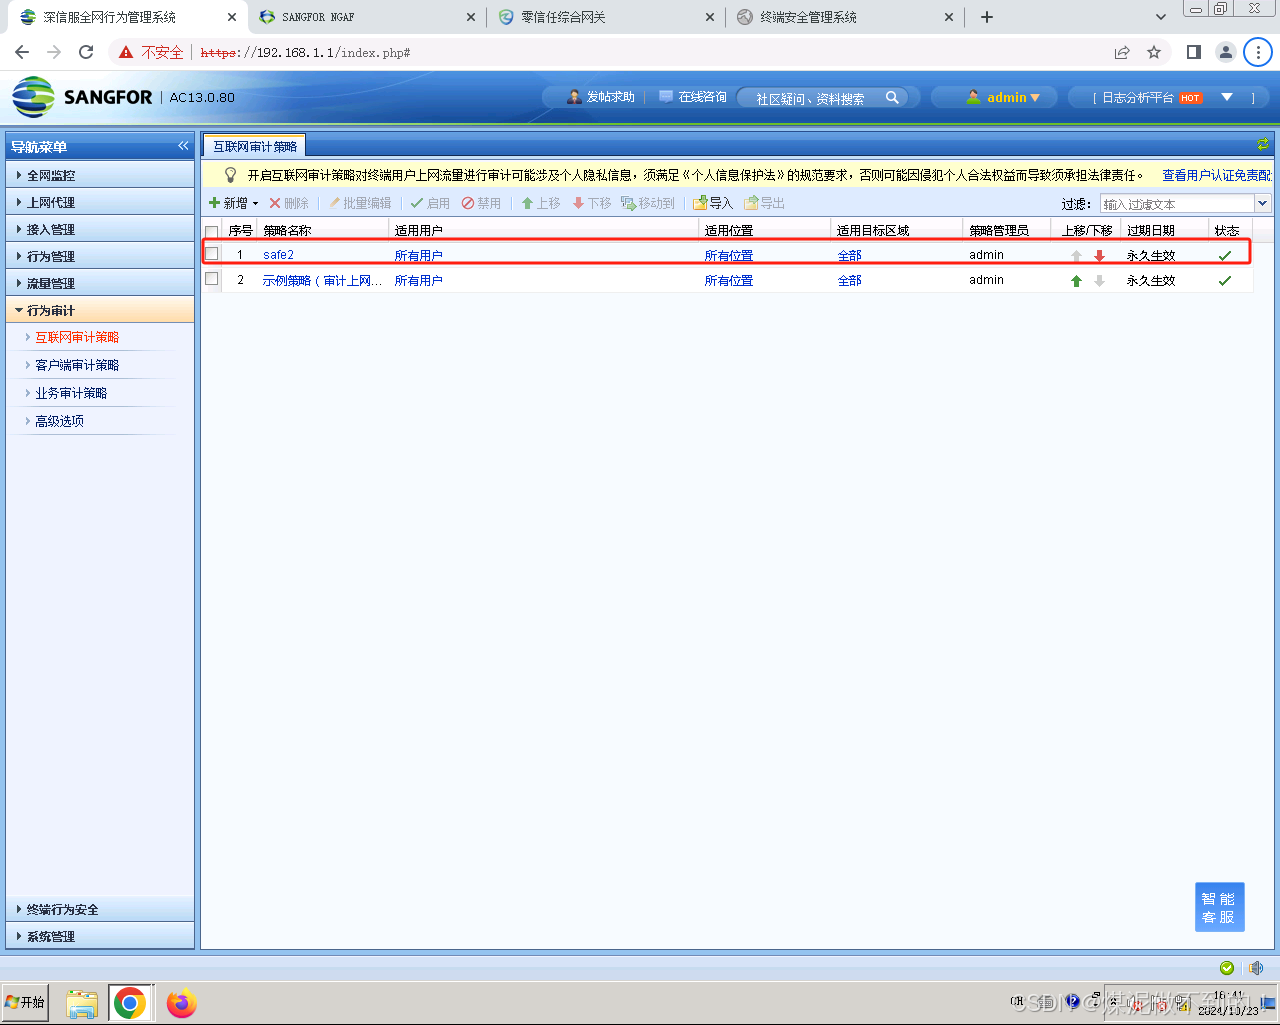Image resolution: width=1280 pixels, height=1025 pixels.
Task: Click 所有用户 link in safe2 row
Action: coord(418,256)
